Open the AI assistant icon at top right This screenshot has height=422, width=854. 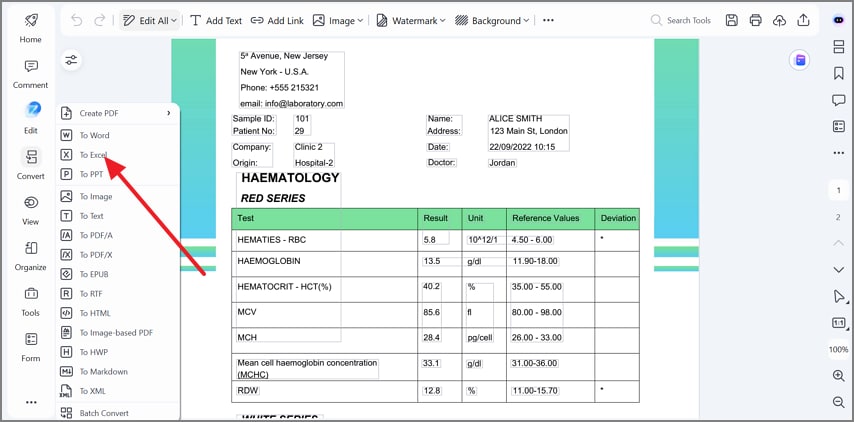(x=839, y=20)
